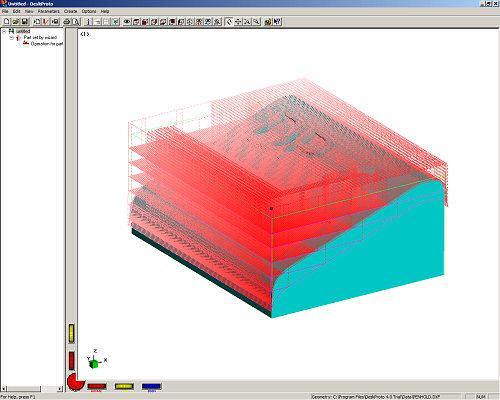500x400 pixels.
Task: Click the red horizontal rotation thumbwheel
Action: coord(97,386)
